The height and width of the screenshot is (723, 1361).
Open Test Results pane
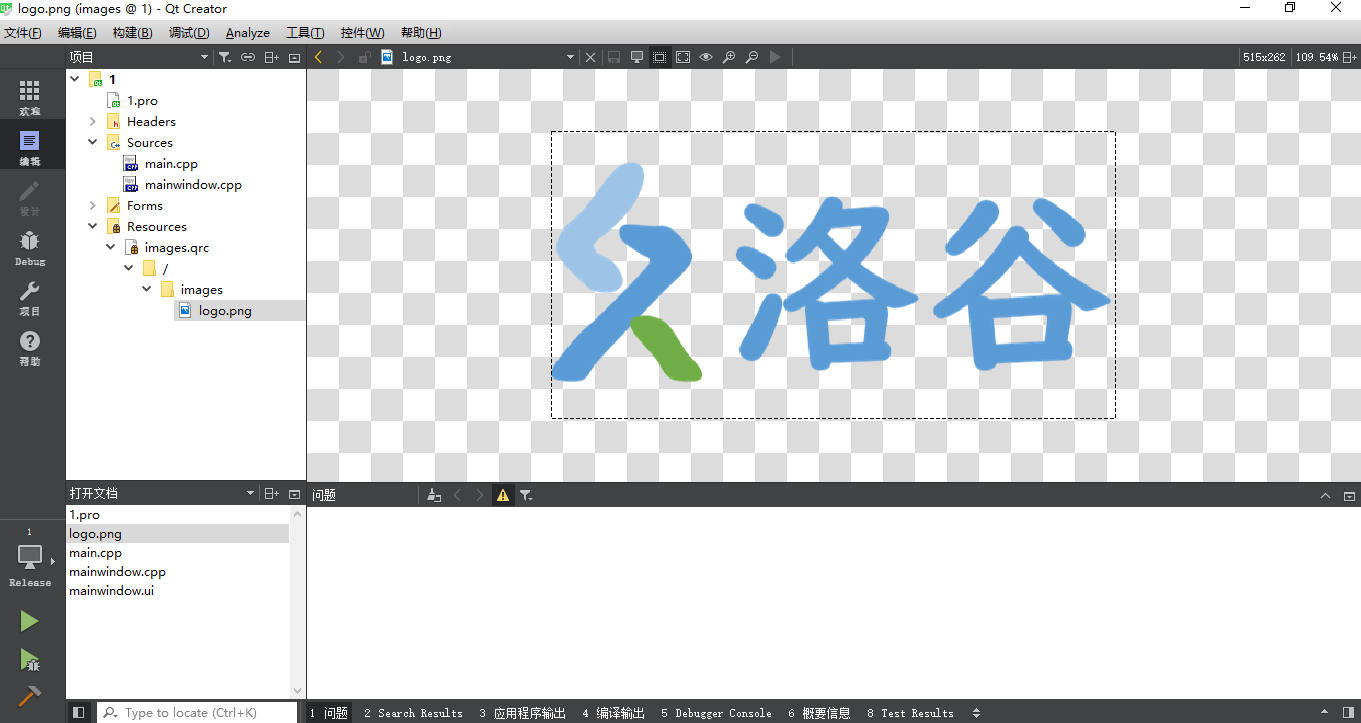(x=910, y=713)
